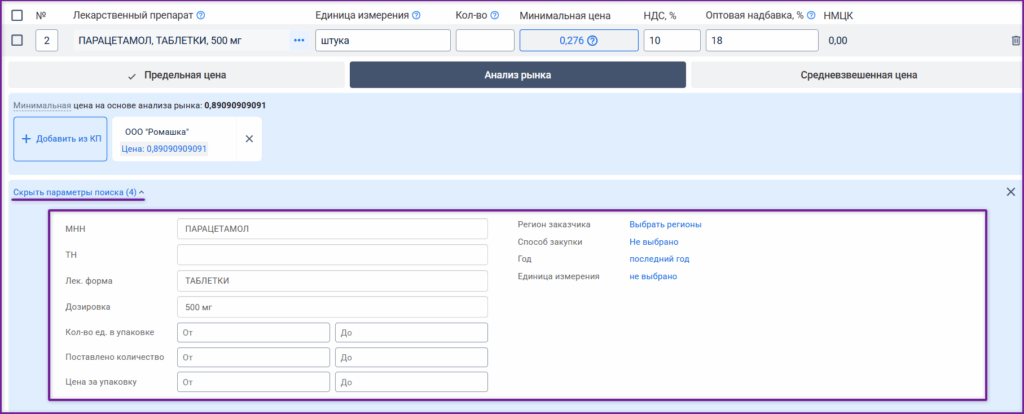
Task: Click ПАРАЦЕТАМОЛ, ТАБЛЕТКИ, 500 мг field
Action: (182, 40)
